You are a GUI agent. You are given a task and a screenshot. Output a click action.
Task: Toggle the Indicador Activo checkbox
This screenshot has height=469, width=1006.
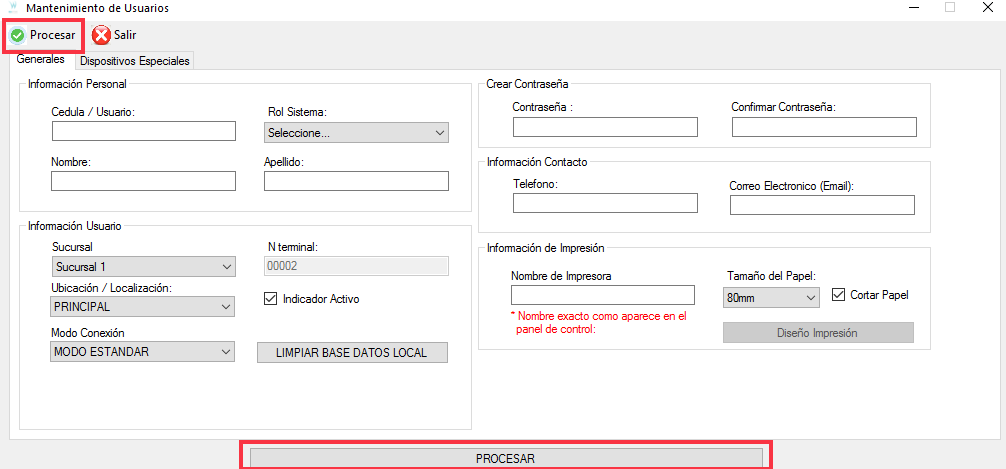[x=270, y=298]
